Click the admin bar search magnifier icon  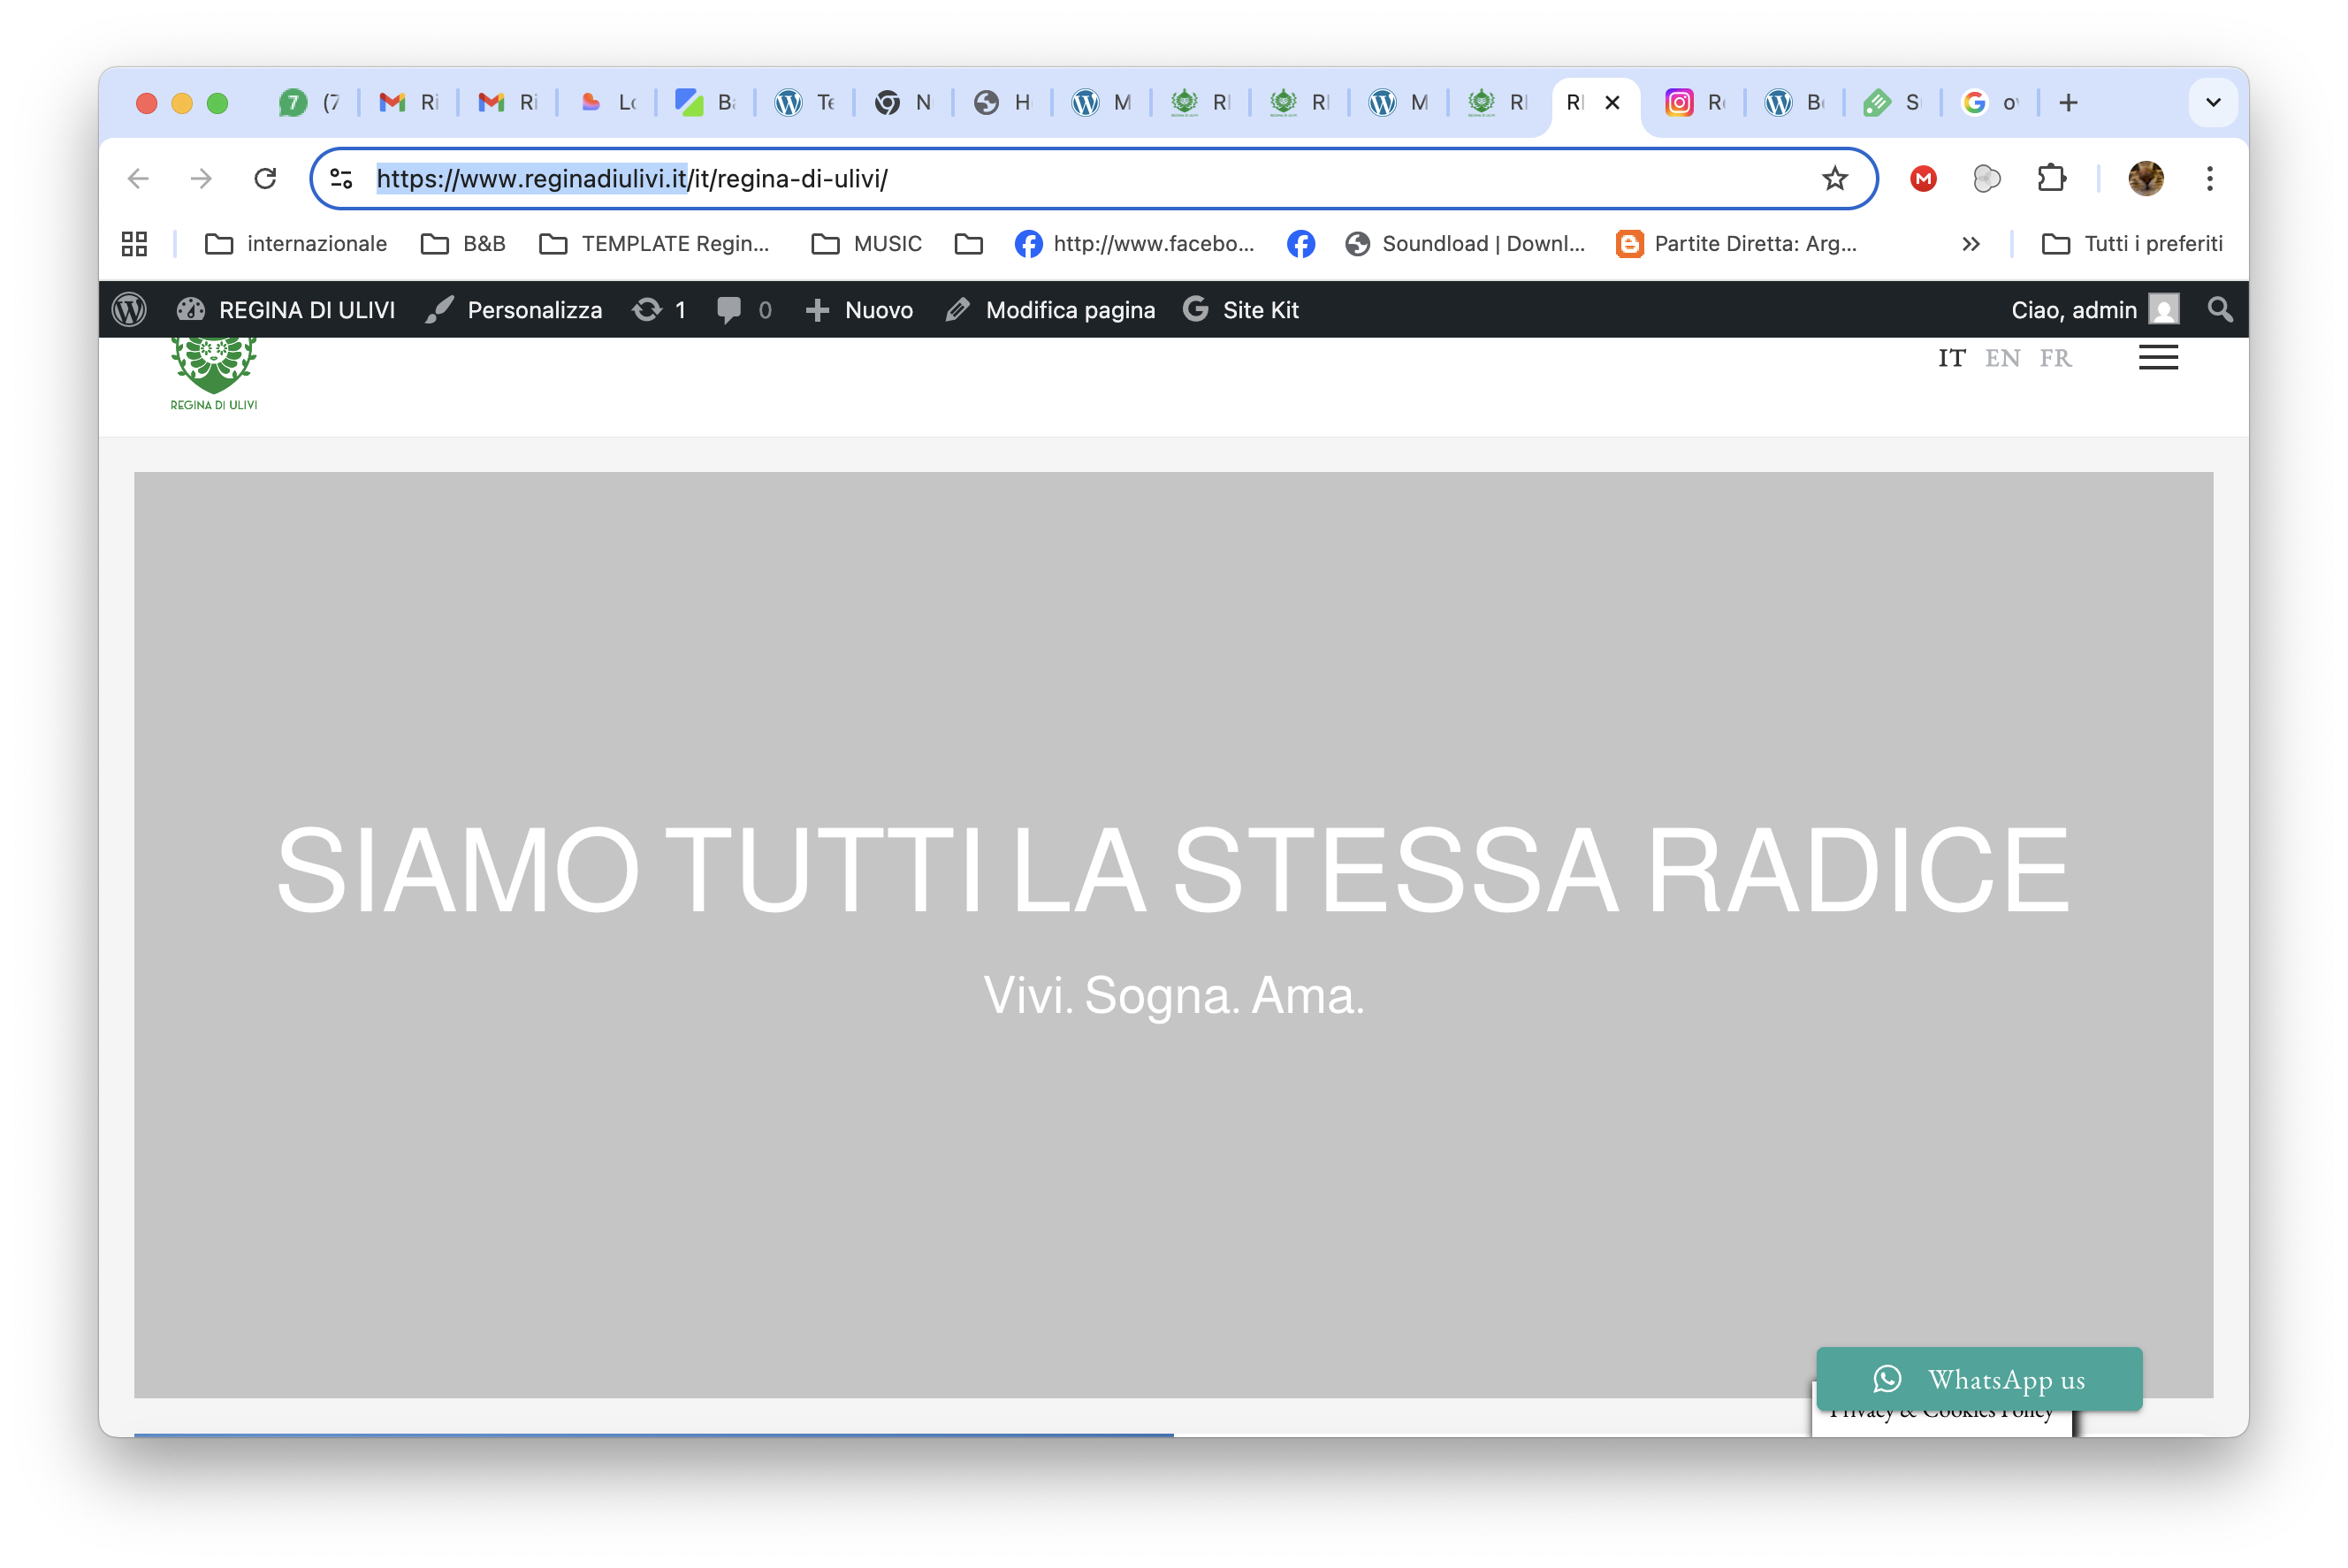[2220, 310]
